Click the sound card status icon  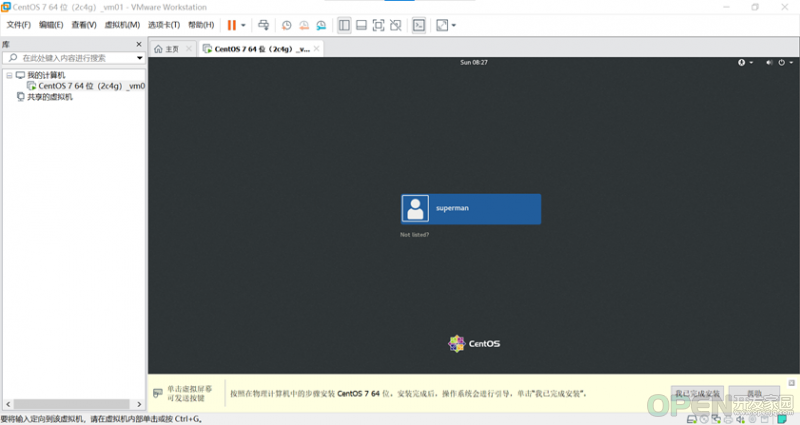[x=740, y=419]
